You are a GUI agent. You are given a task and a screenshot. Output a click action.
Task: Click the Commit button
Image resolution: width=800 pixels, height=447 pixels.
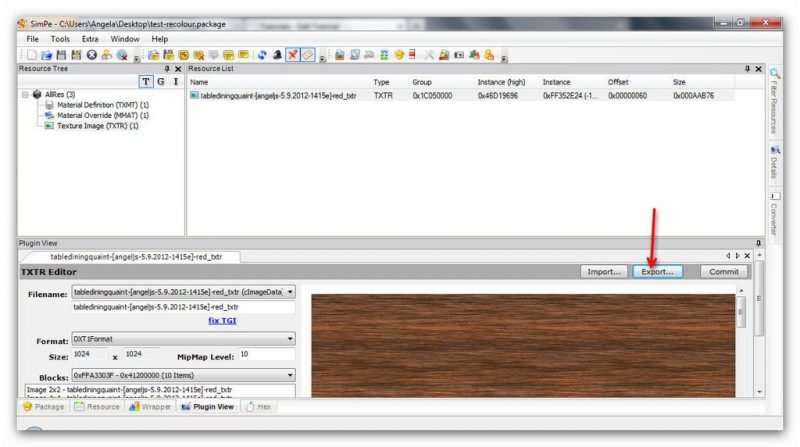723,272
